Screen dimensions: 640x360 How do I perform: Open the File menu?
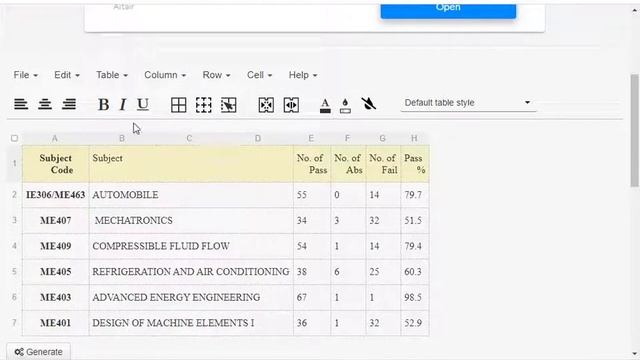click(25, 75)
